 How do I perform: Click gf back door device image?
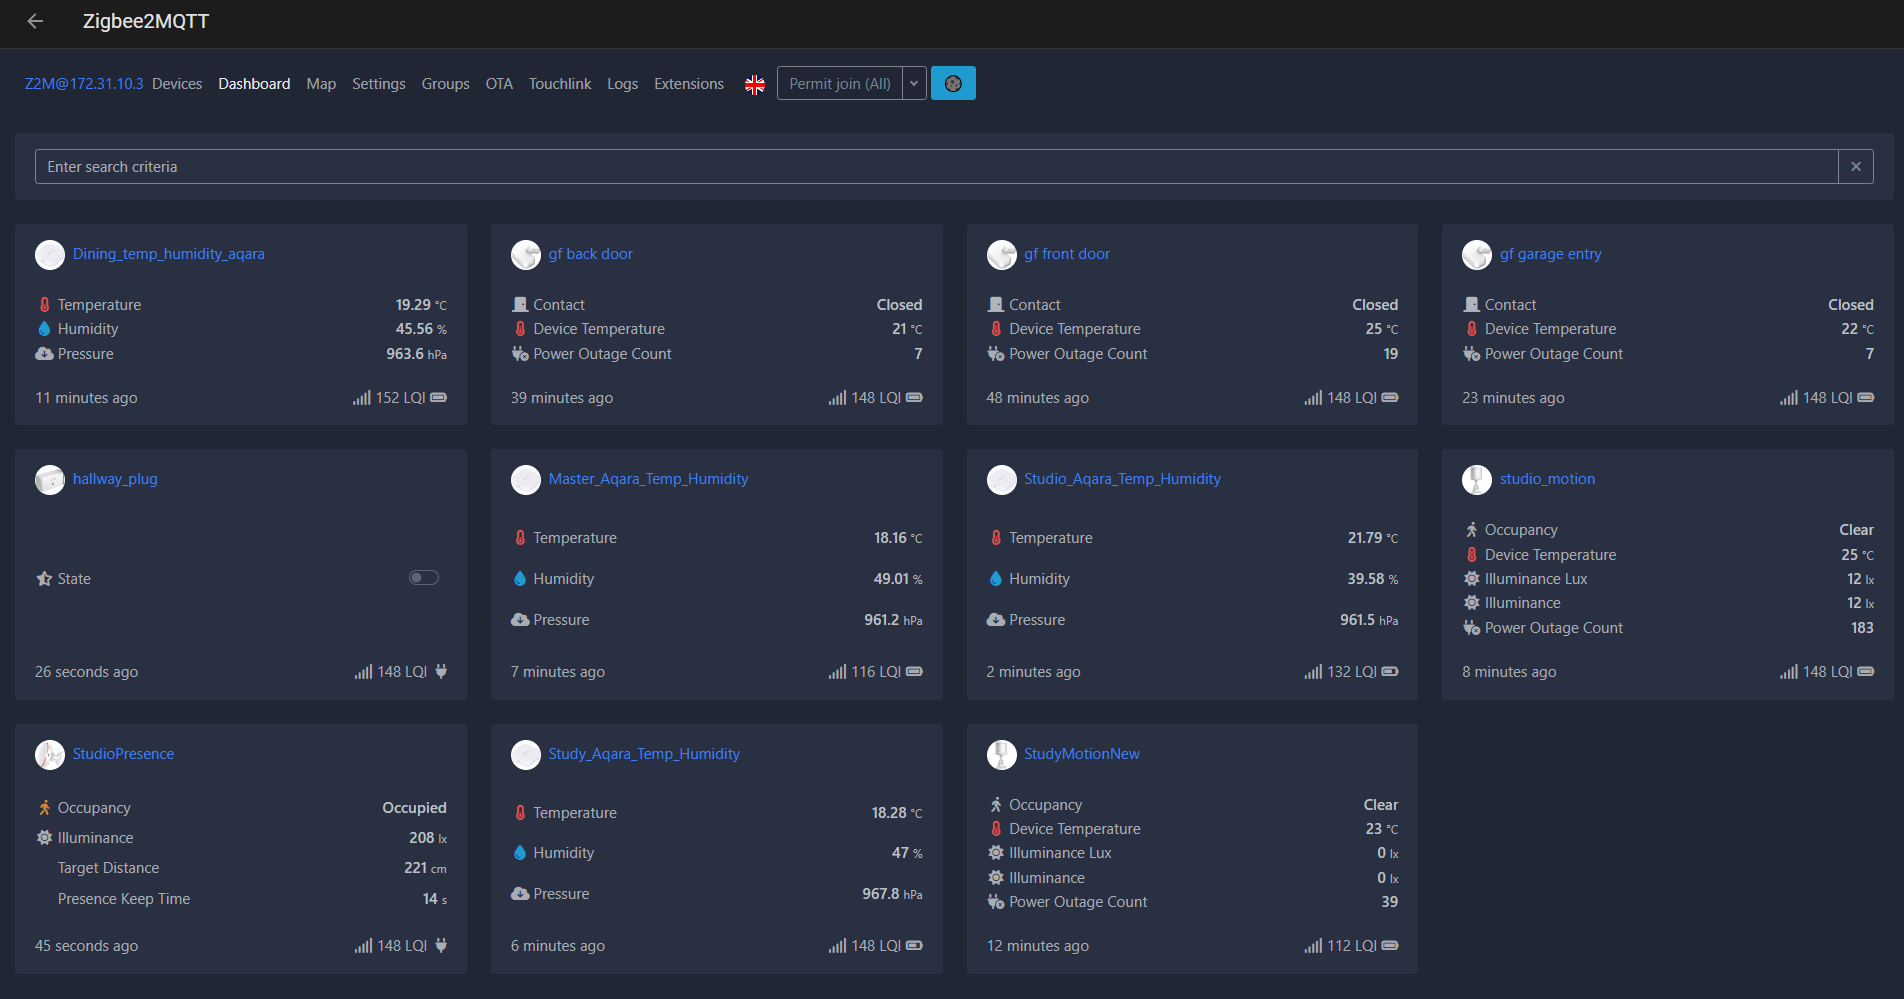click(526, 255)
